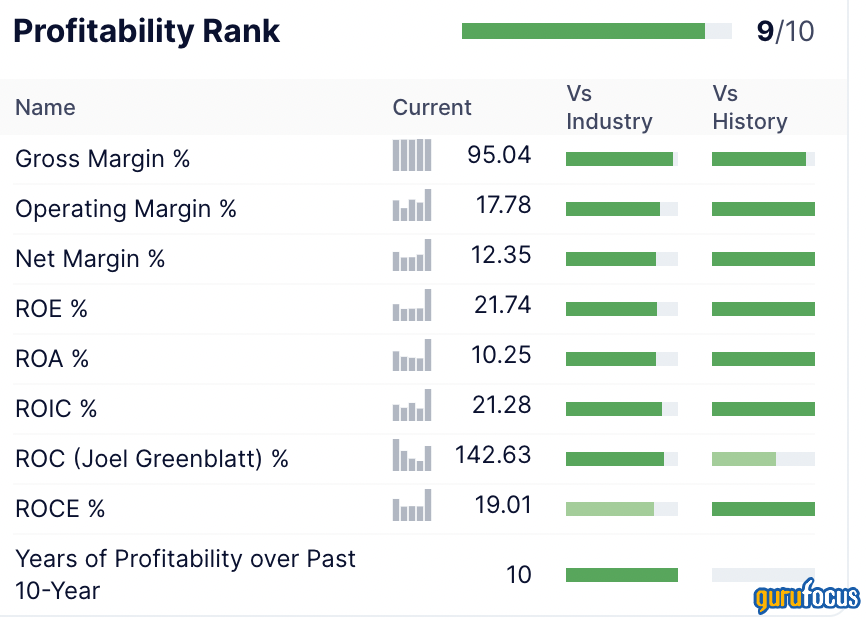
Task: Click the Gross Margin % metric name
Action: click(x=102, y=159)
